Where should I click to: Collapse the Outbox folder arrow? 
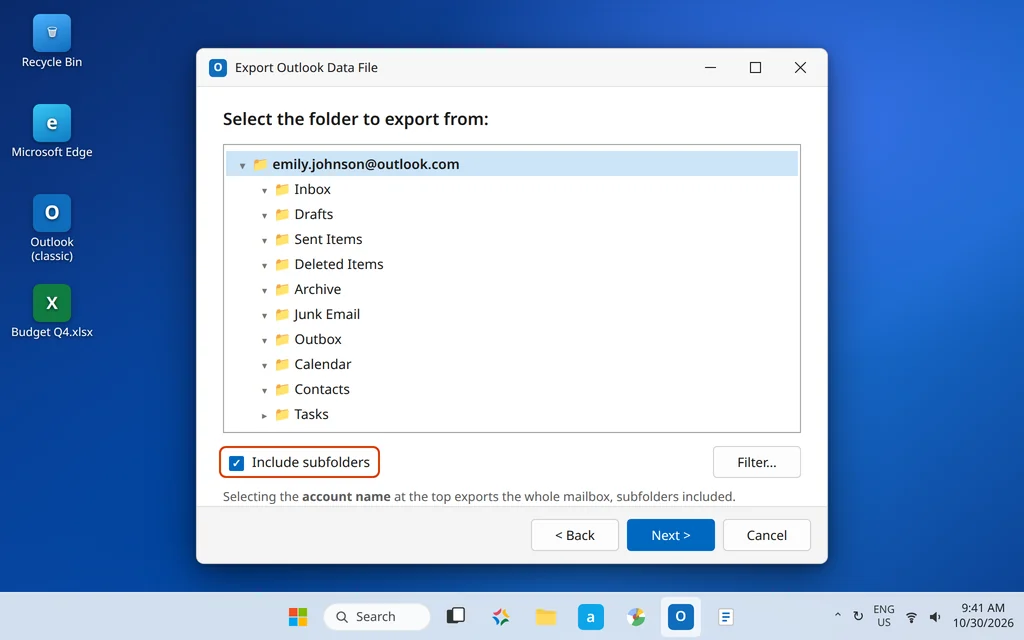[x=264, y=341]
